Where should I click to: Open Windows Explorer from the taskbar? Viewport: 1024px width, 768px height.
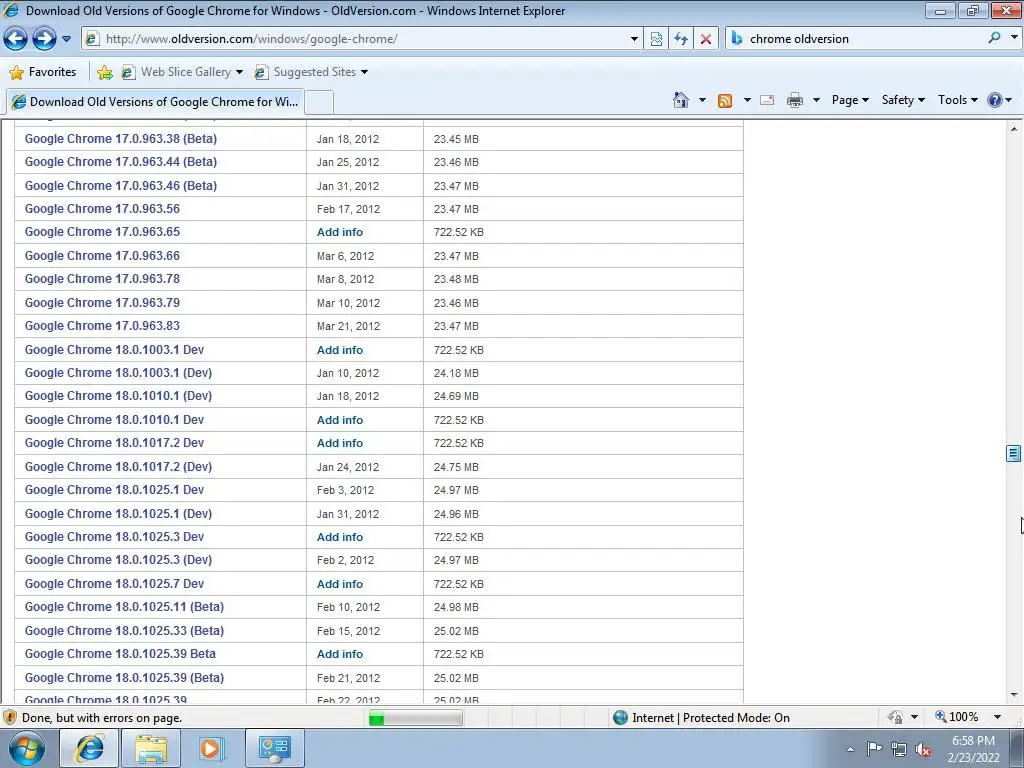coord(151,748)
